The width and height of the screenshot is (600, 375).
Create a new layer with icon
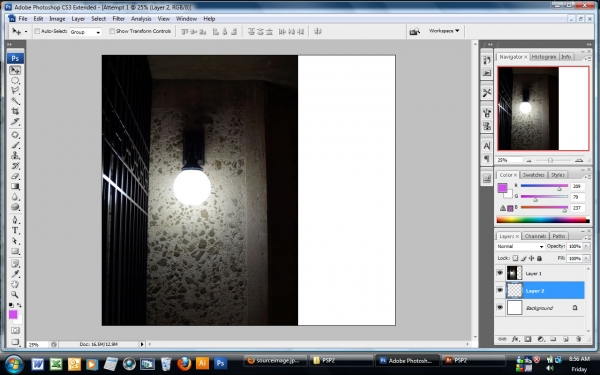point(566,339)
